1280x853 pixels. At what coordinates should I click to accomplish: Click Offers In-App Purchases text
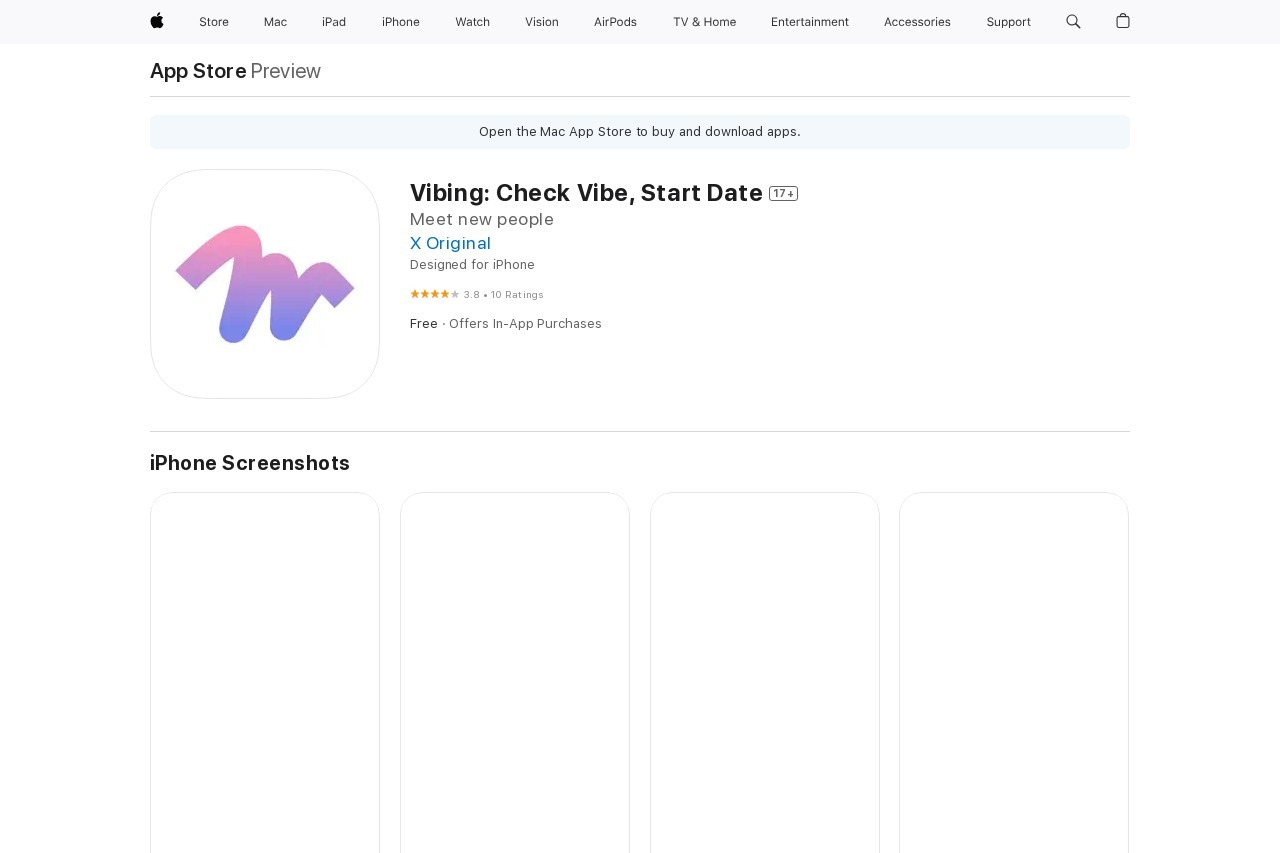click(525, 324)
